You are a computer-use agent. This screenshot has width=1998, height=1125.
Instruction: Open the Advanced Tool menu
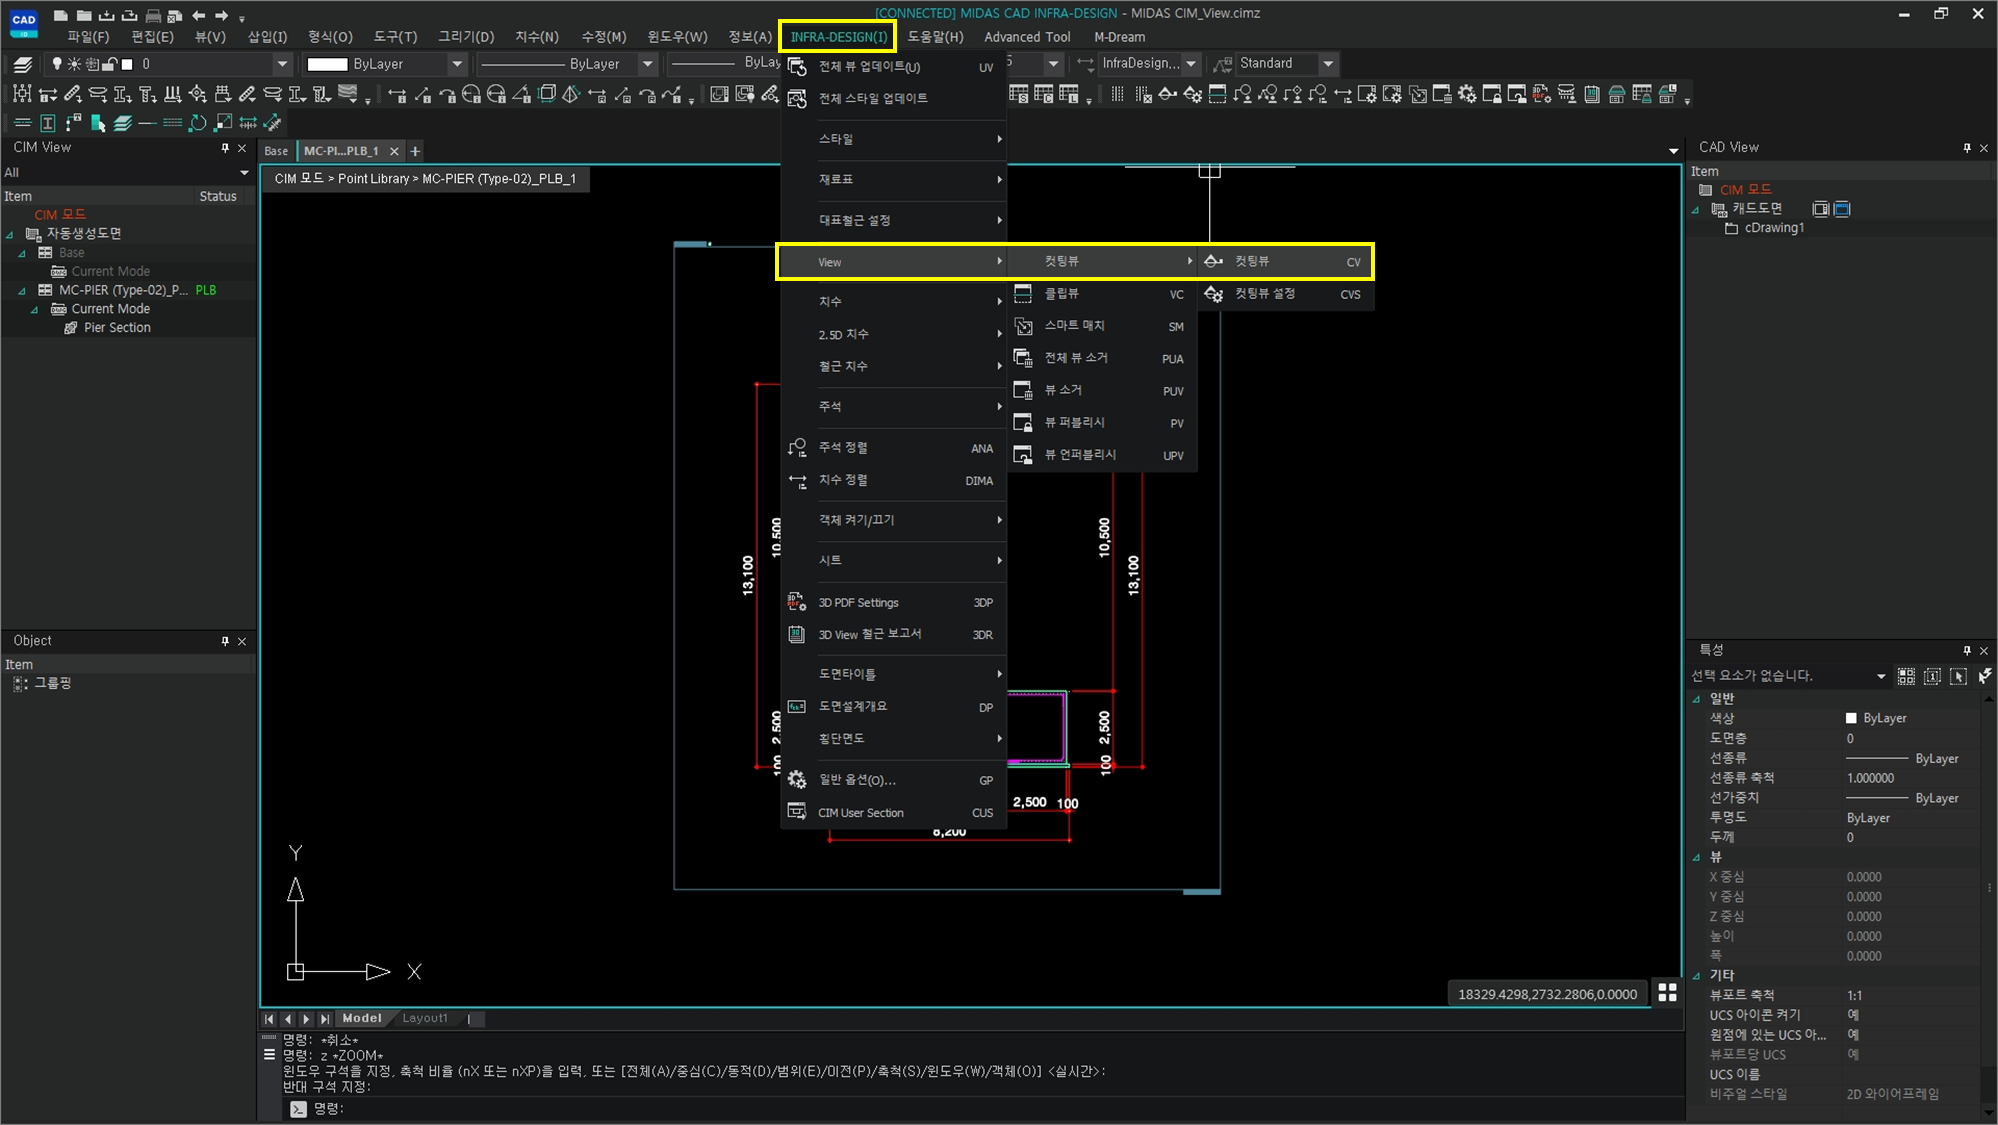click(x=1027, y=37)
